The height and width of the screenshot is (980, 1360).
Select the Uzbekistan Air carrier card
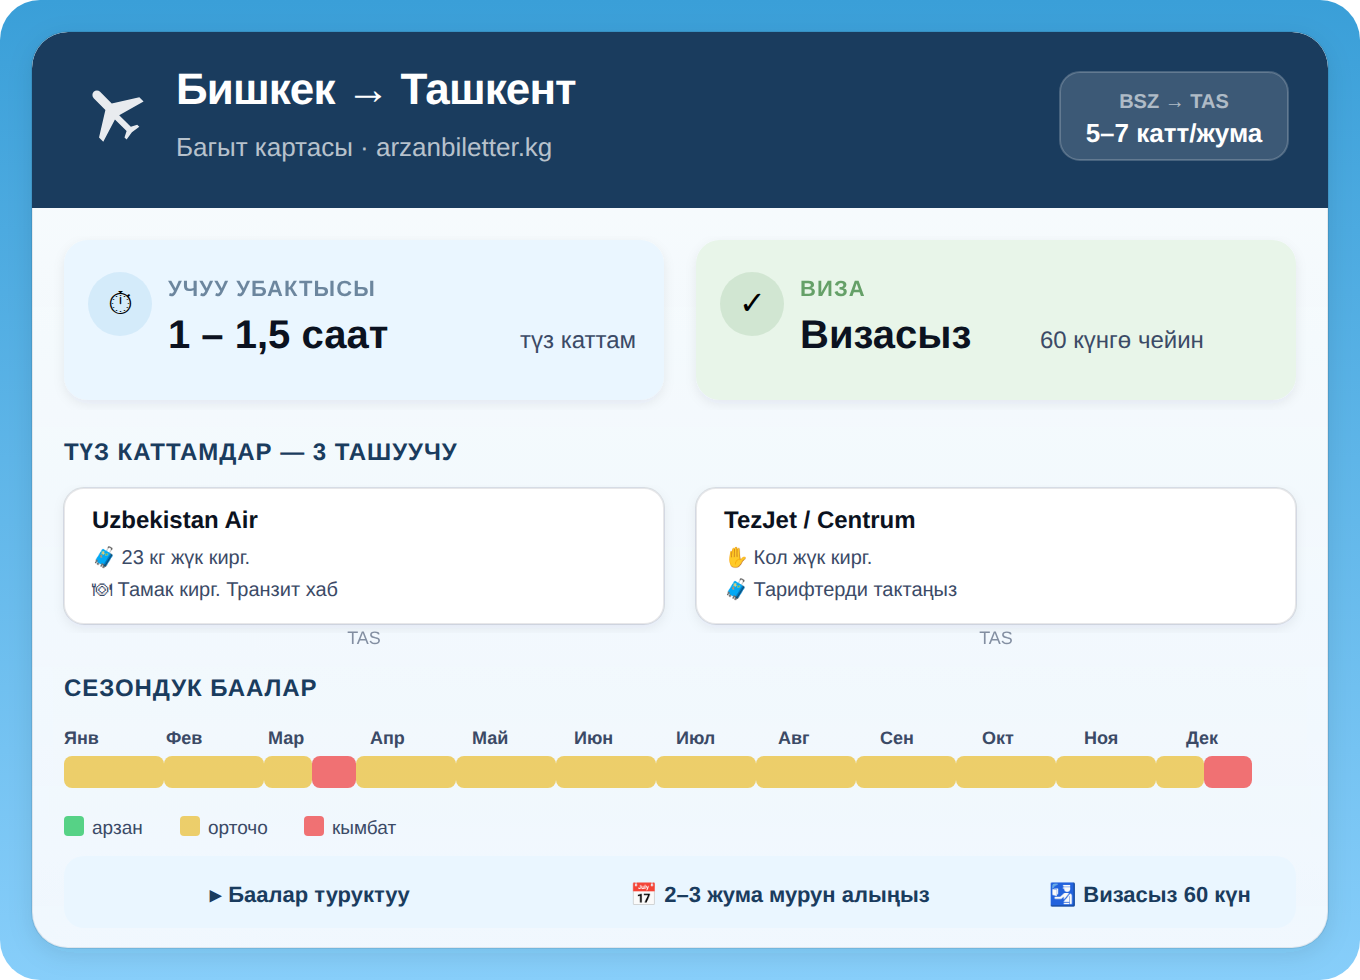click(x=364, y=555)
